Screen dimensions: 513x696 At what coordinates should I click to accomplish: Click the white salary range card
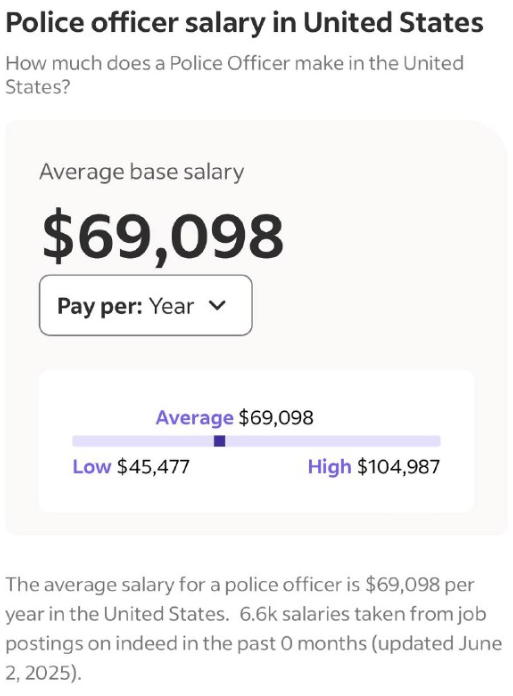256,441
